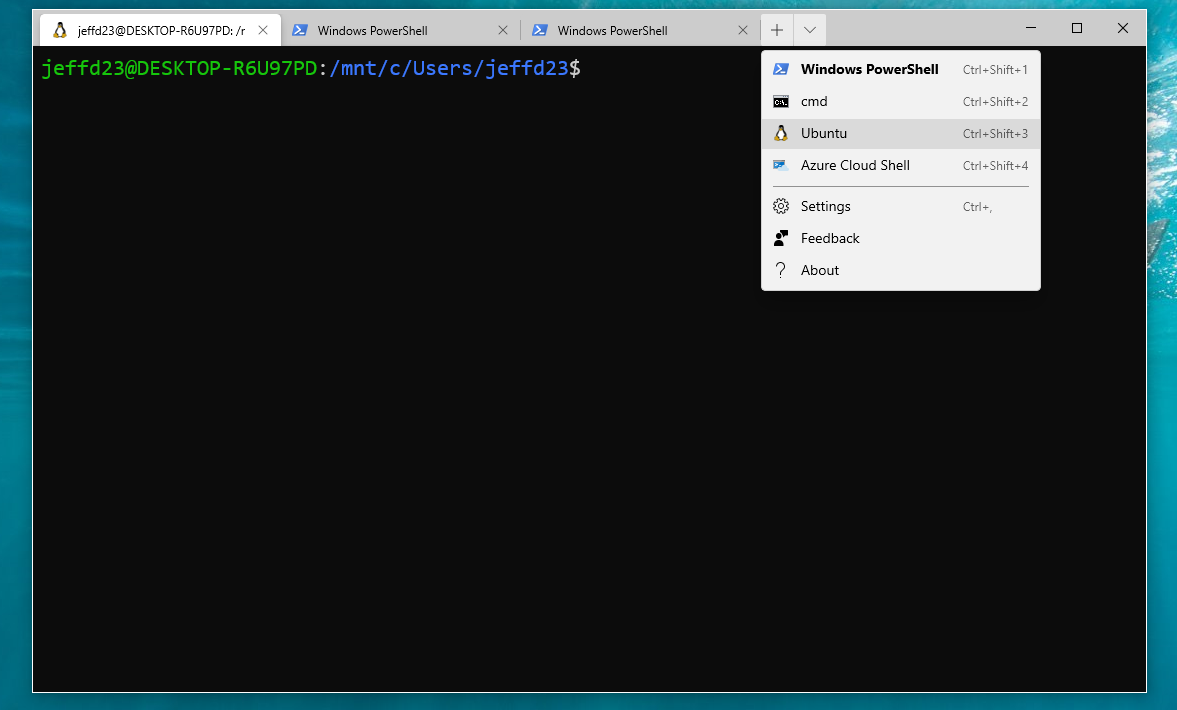Click the PowerShell icon on the second tab
Screen dimensions: 1177x710
300,30
